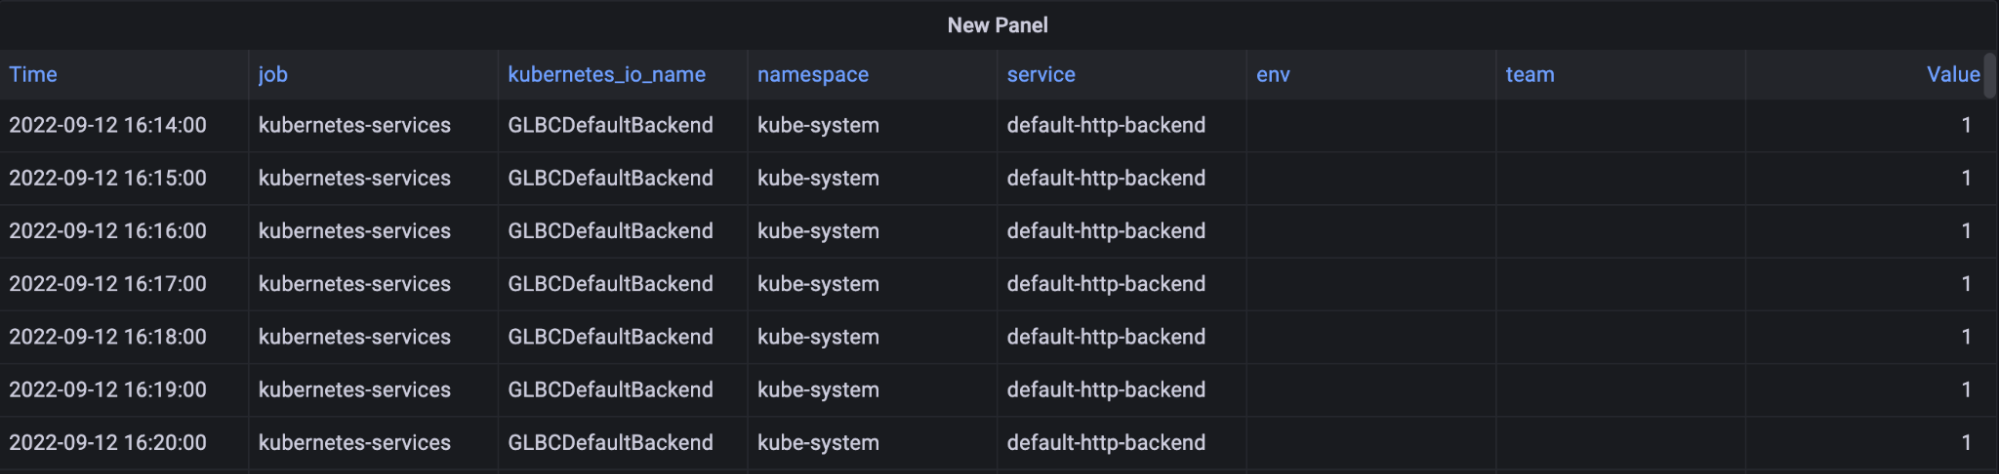Screen dimensions: 1999x475
Task: Click kubernetes-services in the 16:15:00 row
Action: click(x=354, y=178)
